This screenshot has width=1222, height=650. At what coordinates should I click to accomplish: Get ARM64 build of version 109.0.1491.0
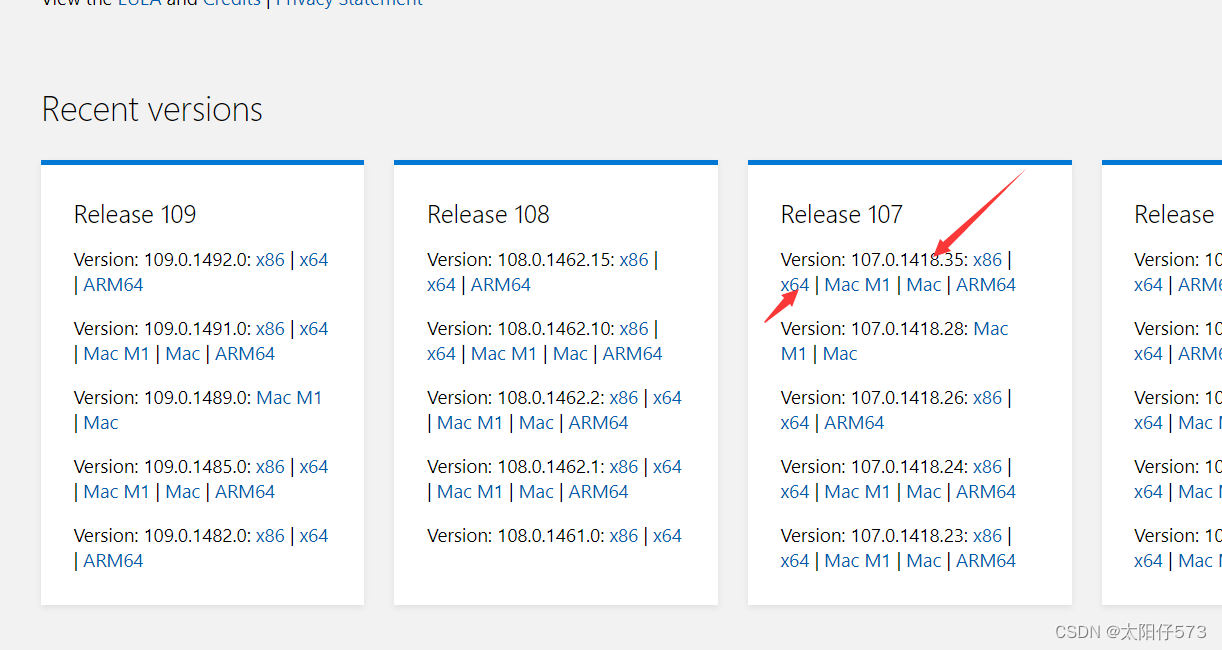tap(245, 354)
